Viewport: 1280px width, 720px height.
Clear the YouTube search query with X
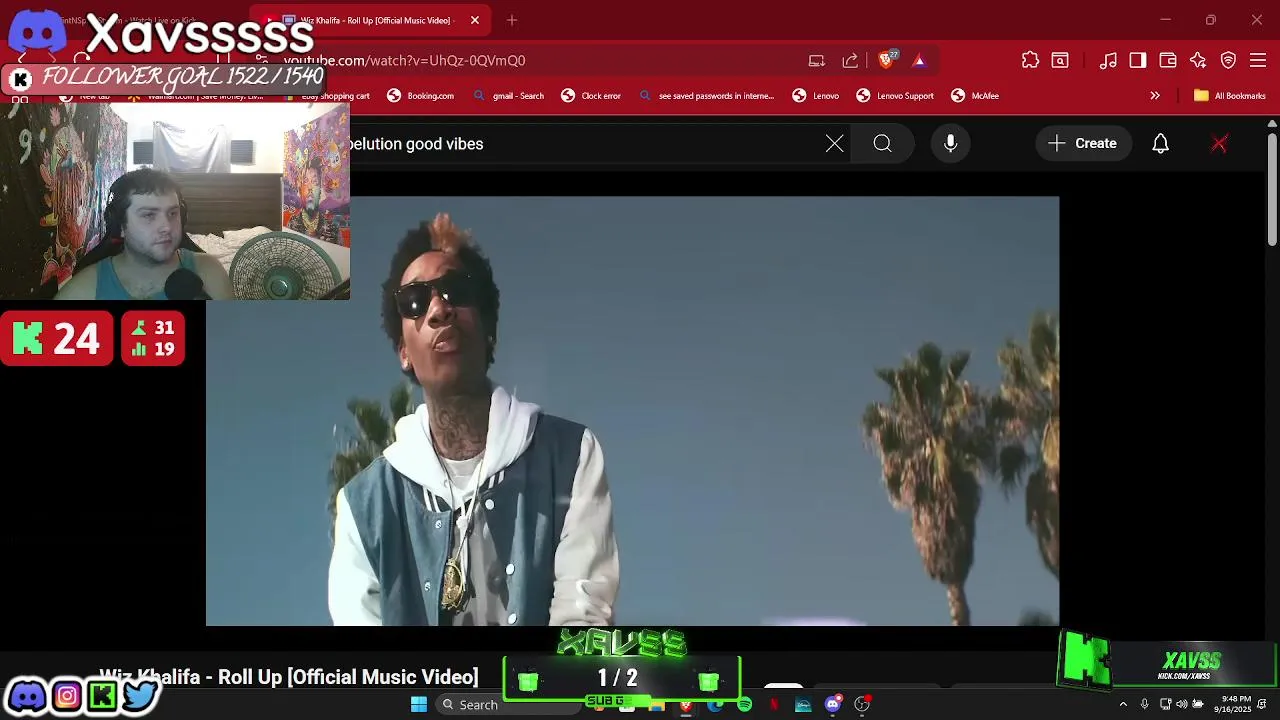pos(835,144)
